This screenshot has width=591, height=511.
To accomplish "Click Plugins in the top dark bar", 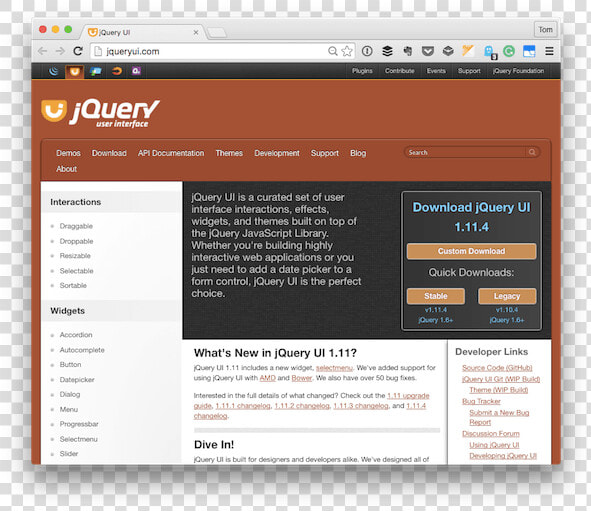I will 362,71.
